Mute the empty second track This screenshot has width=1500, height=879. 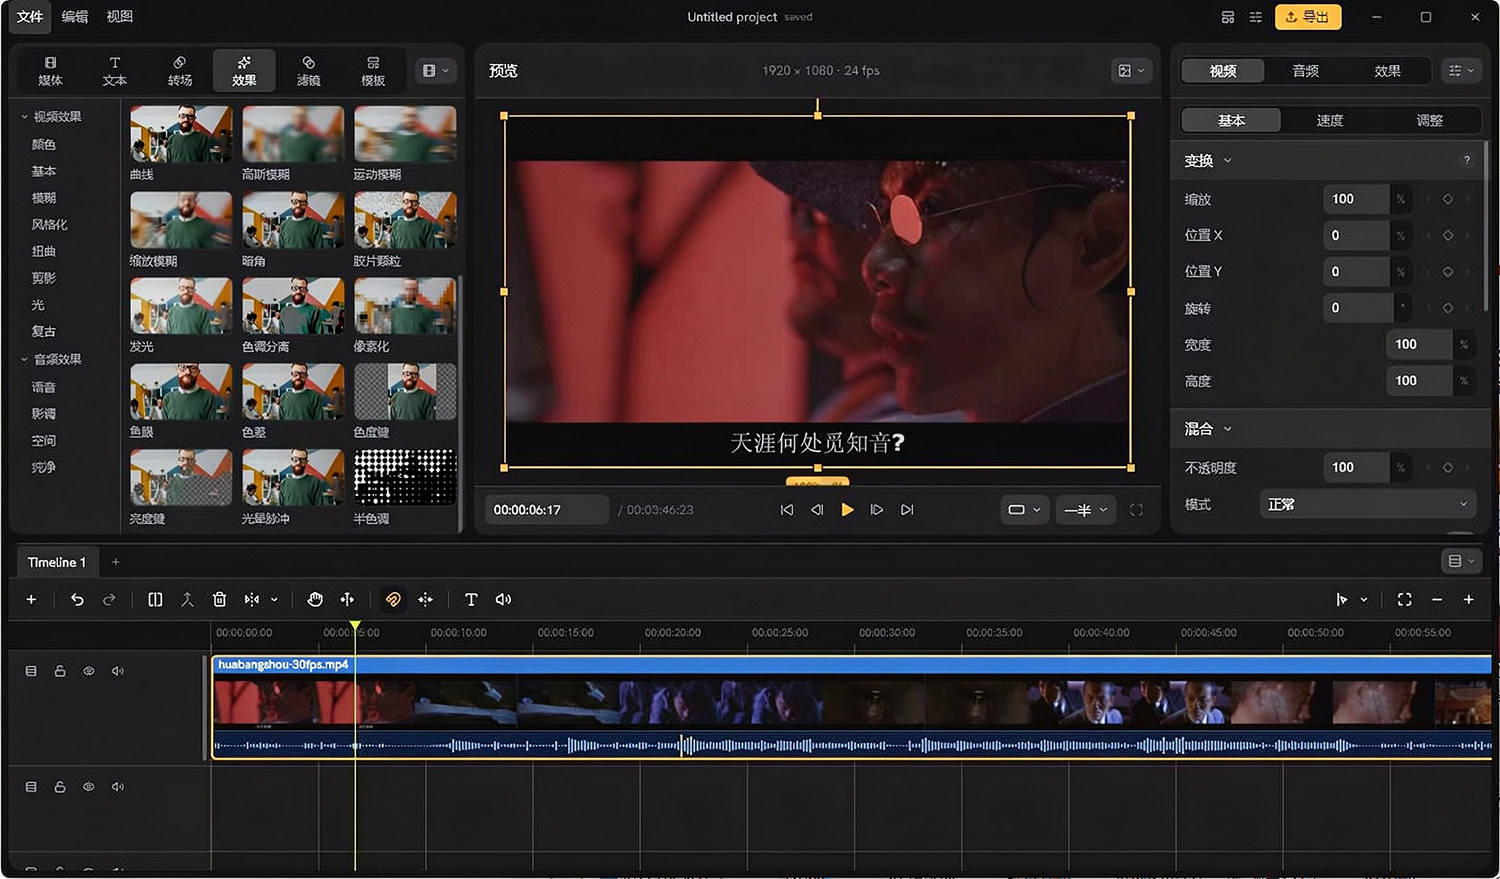pyautogui.click(x=118, y=787)
